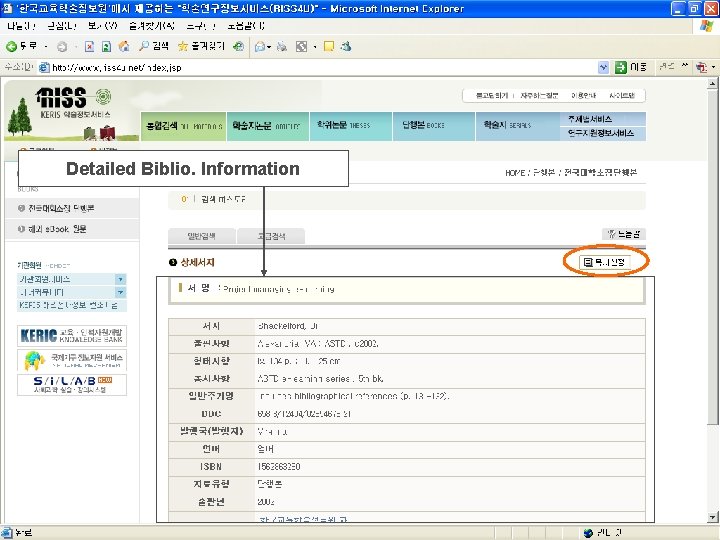Click the ISBN value 1562863290

point(279,467)
